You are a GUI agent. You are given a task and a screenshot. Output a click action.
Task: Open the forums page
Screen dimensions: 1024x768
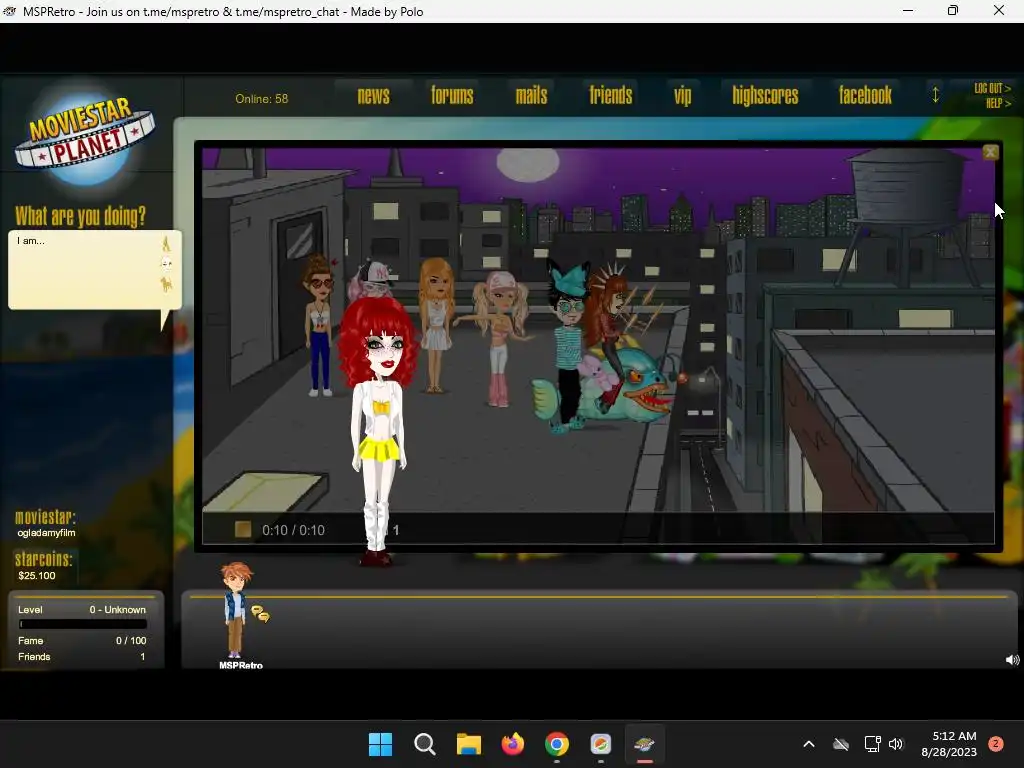click(452, 96)
